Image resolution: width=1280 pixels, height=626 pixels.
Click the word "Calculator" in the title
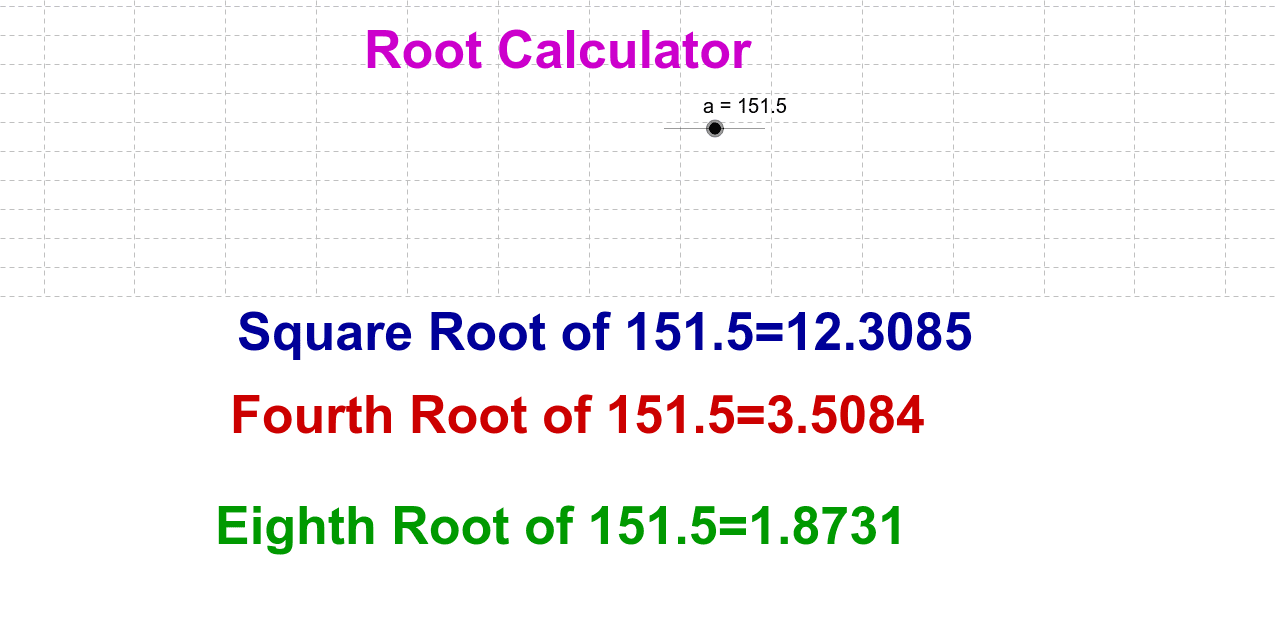[x=624, y=50]
